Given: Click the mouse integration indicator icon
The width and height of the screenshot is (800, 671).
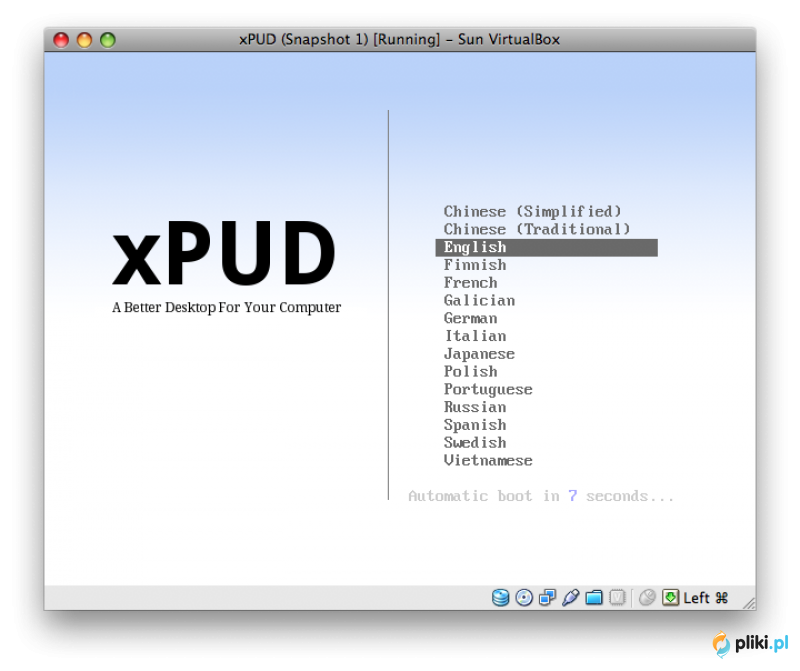Looking at the screenshot, I should click(x=647, y=597).
